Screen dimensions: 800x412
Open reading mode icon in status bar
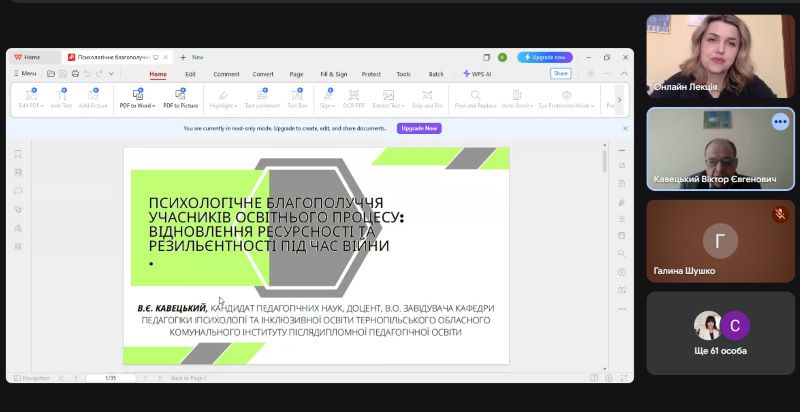[593, 378]
